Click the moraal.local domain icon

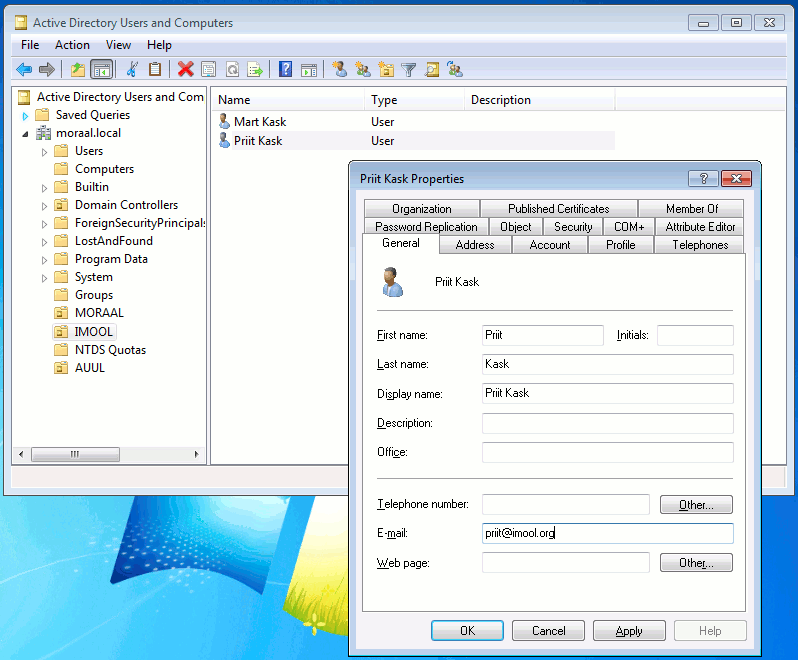coord(43,133)
